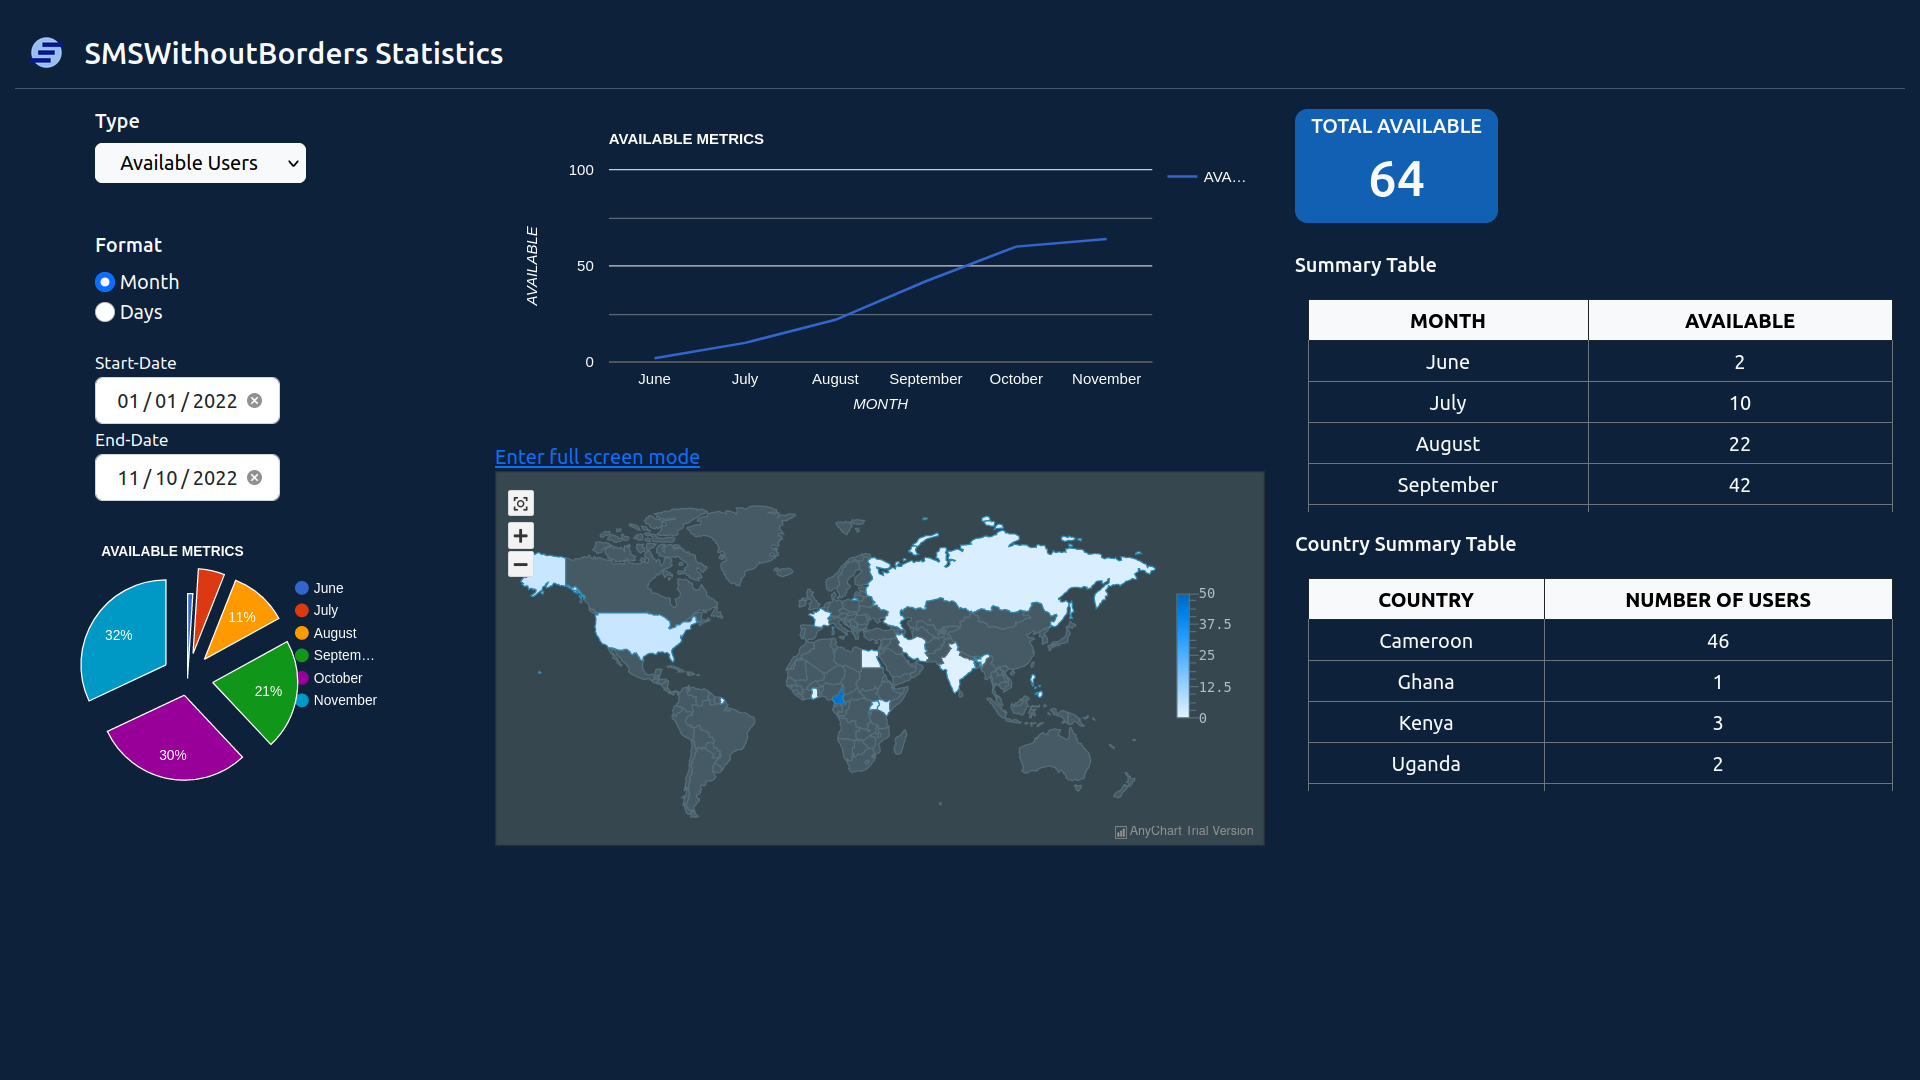Click the AnyChart watermark icon on the map

coord(1119,831)
